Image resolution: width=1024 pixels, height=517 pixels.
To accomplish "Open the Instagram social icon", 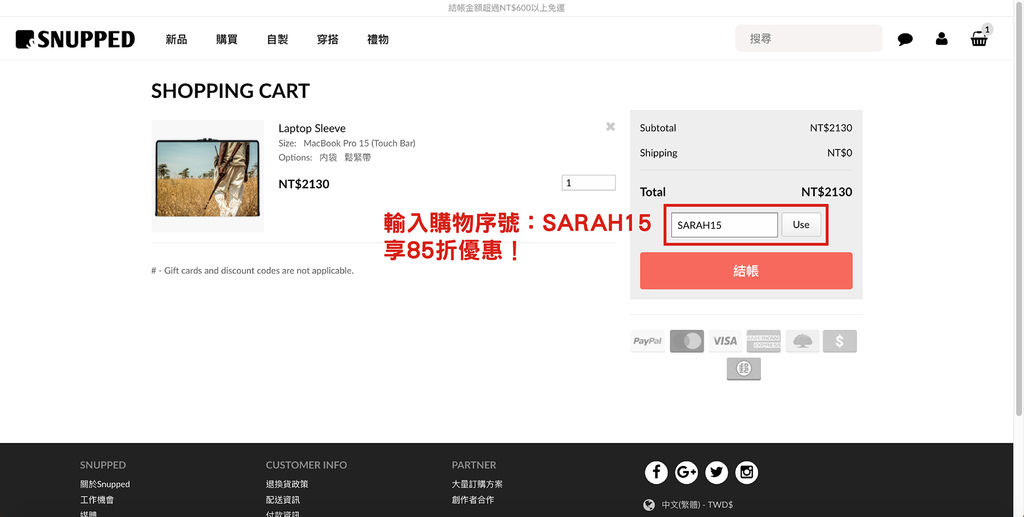I will pyautogui.click(x=746, y=472).
